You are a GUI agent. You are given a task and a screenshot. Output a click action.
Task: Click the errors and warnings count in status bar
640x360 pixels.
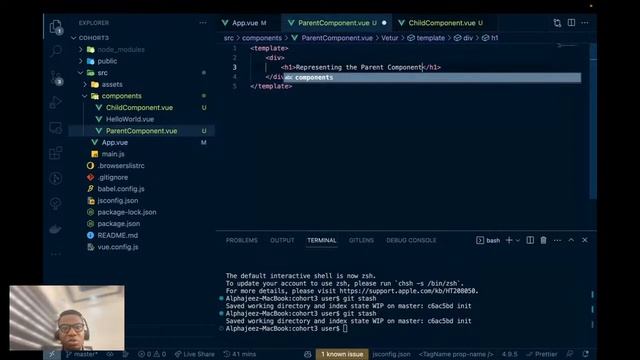point(151,354)
